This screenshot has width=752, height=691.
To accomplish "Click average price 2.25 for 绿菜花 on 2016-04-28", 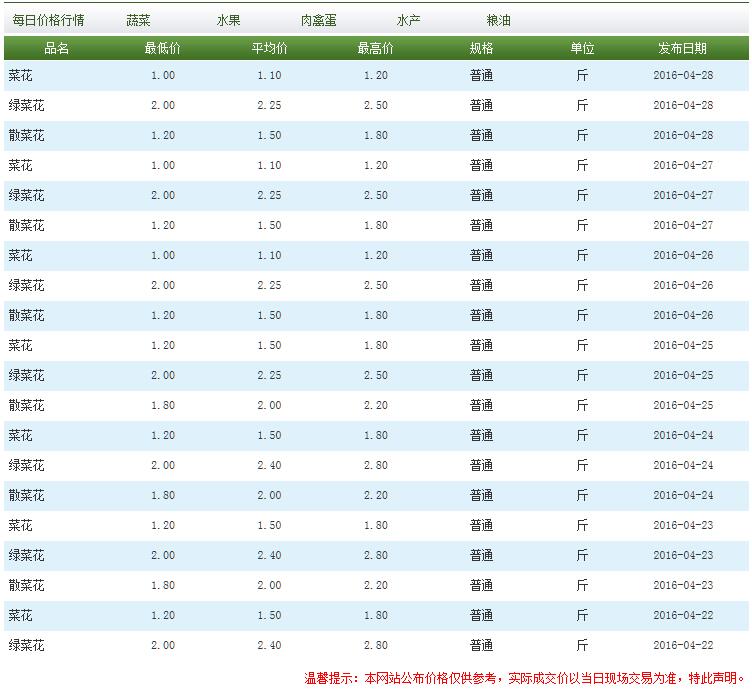I will [270, 105].
